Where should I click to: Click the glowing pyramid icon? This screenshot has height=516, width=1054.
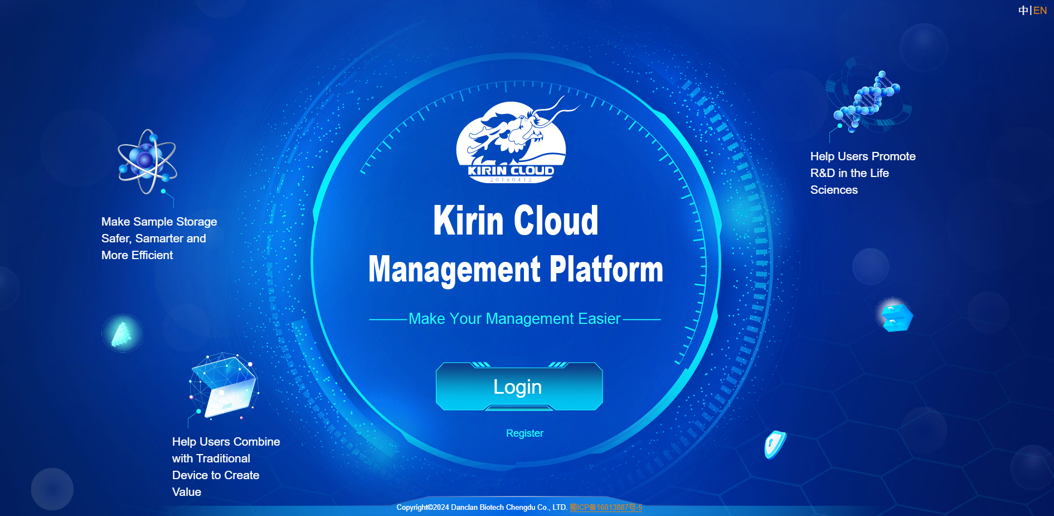(122, 333)
